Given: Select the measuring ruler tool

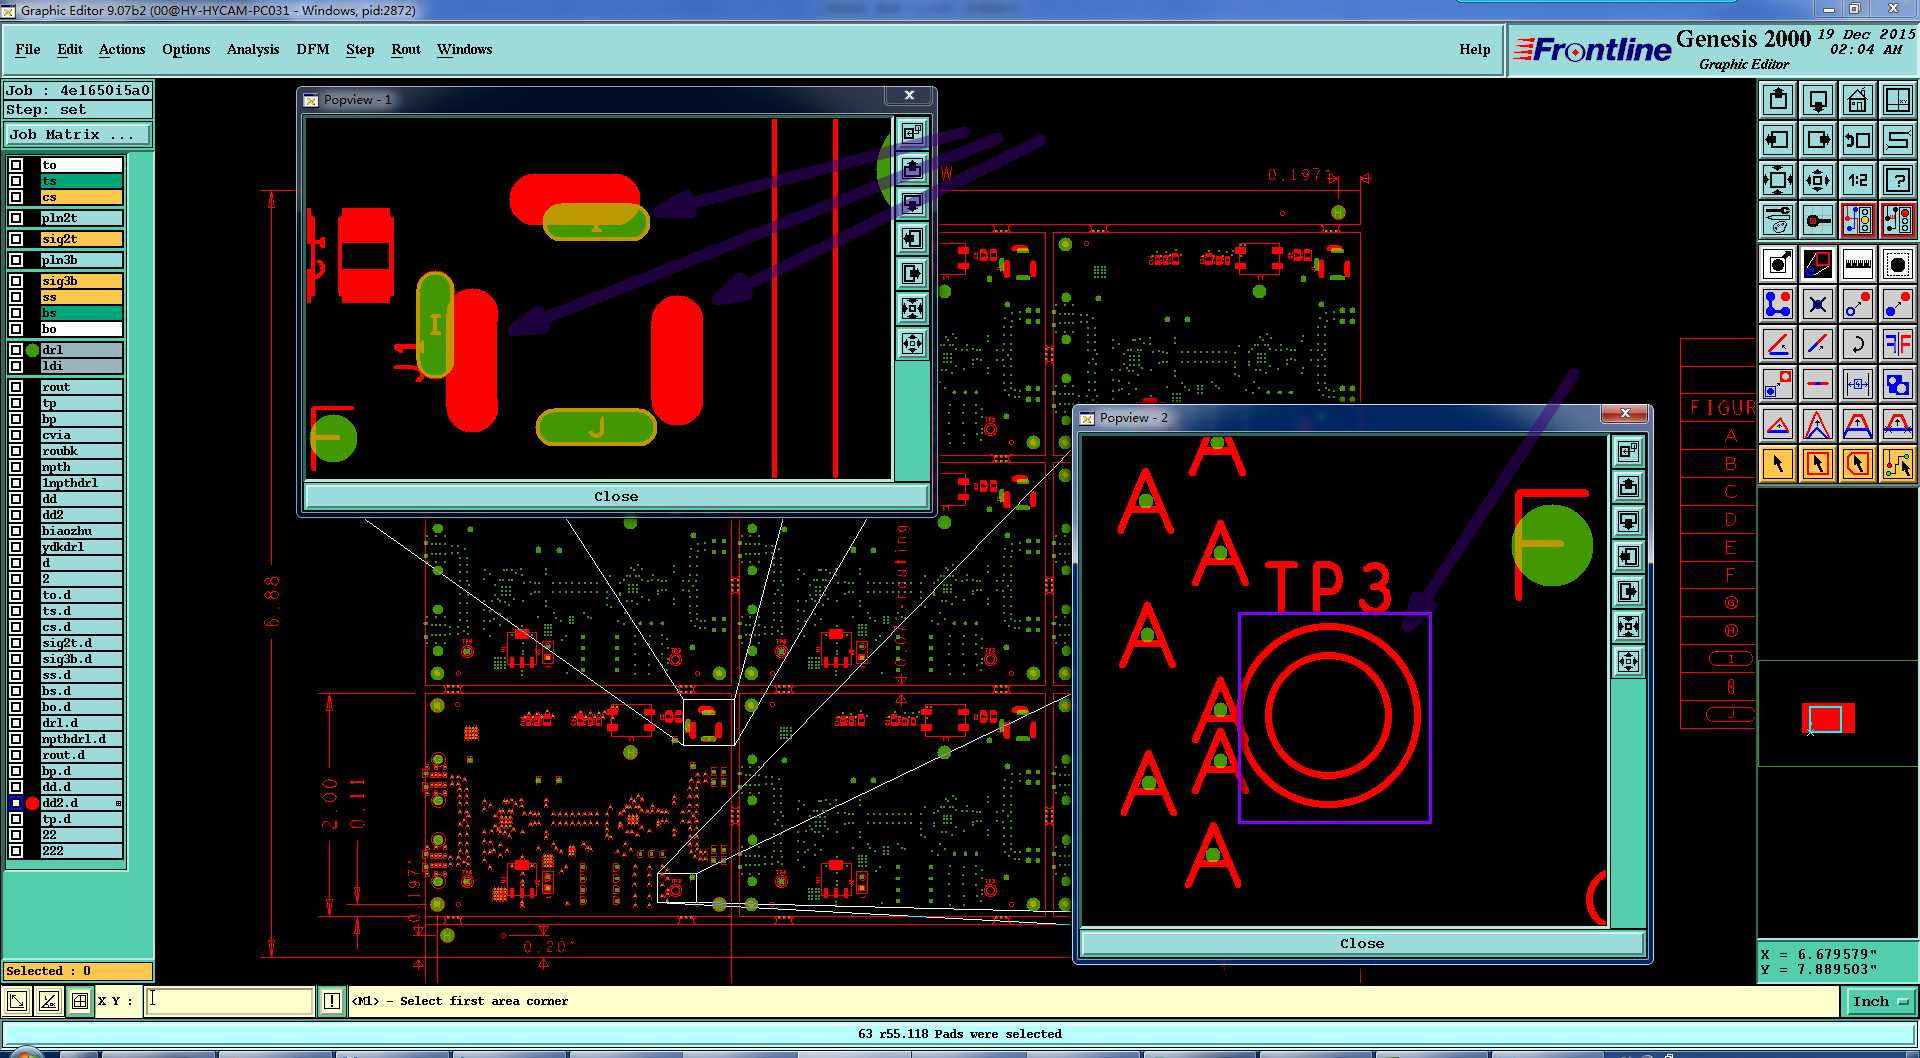Looking at the screenshot, I should (x=1858, y=264).
